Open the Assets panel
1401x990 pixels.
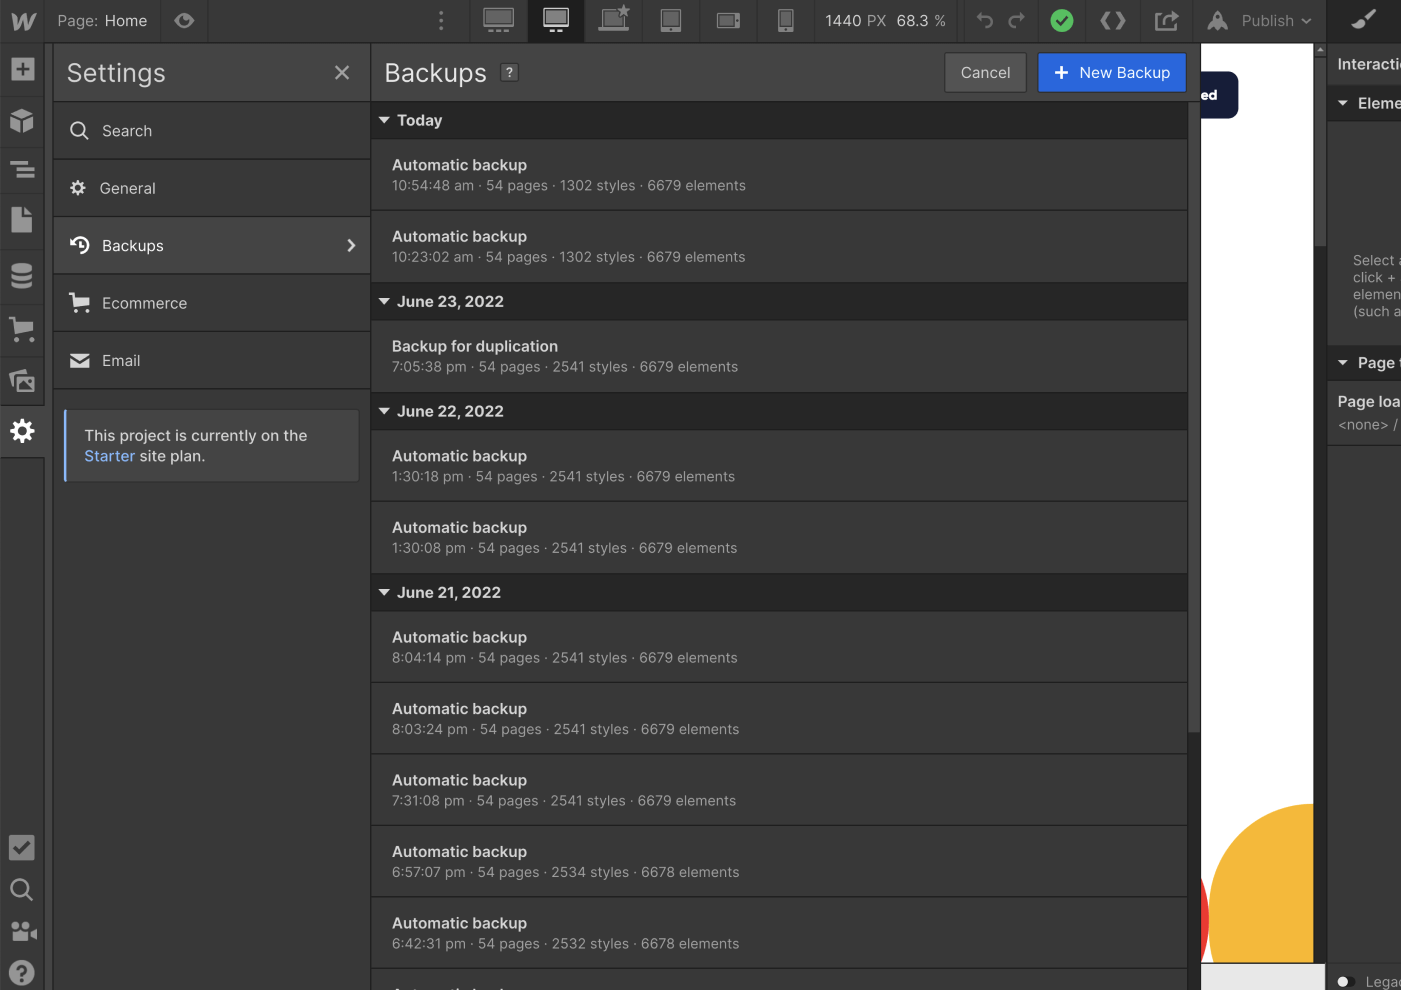pos(22,381)
